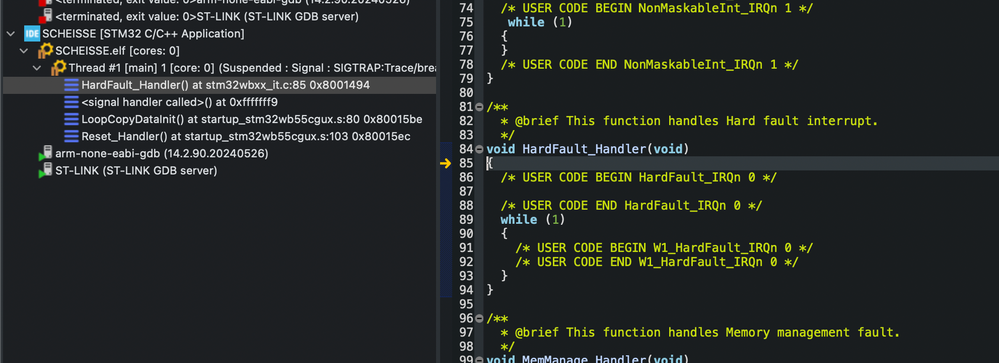Click line number 90 in the editor gutter
Screen dimensions: 999x363
(466, 233)
